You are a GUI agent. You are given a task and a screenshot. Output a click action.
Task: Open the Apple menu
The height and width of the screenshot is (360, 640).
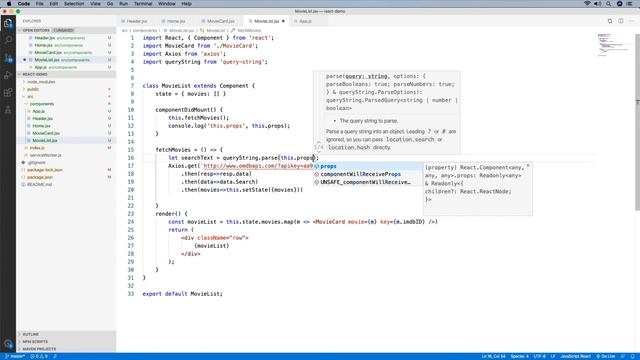9,4
